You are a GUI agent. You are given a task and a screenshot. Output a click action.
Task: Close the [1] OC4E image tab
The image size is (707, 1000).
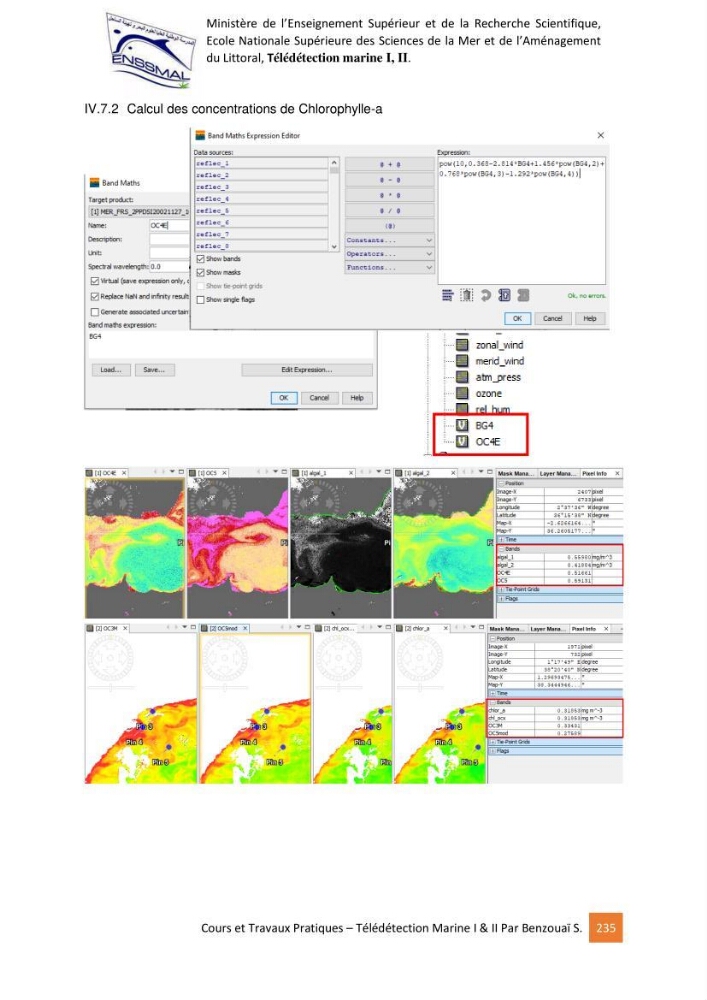click(124, 473)
